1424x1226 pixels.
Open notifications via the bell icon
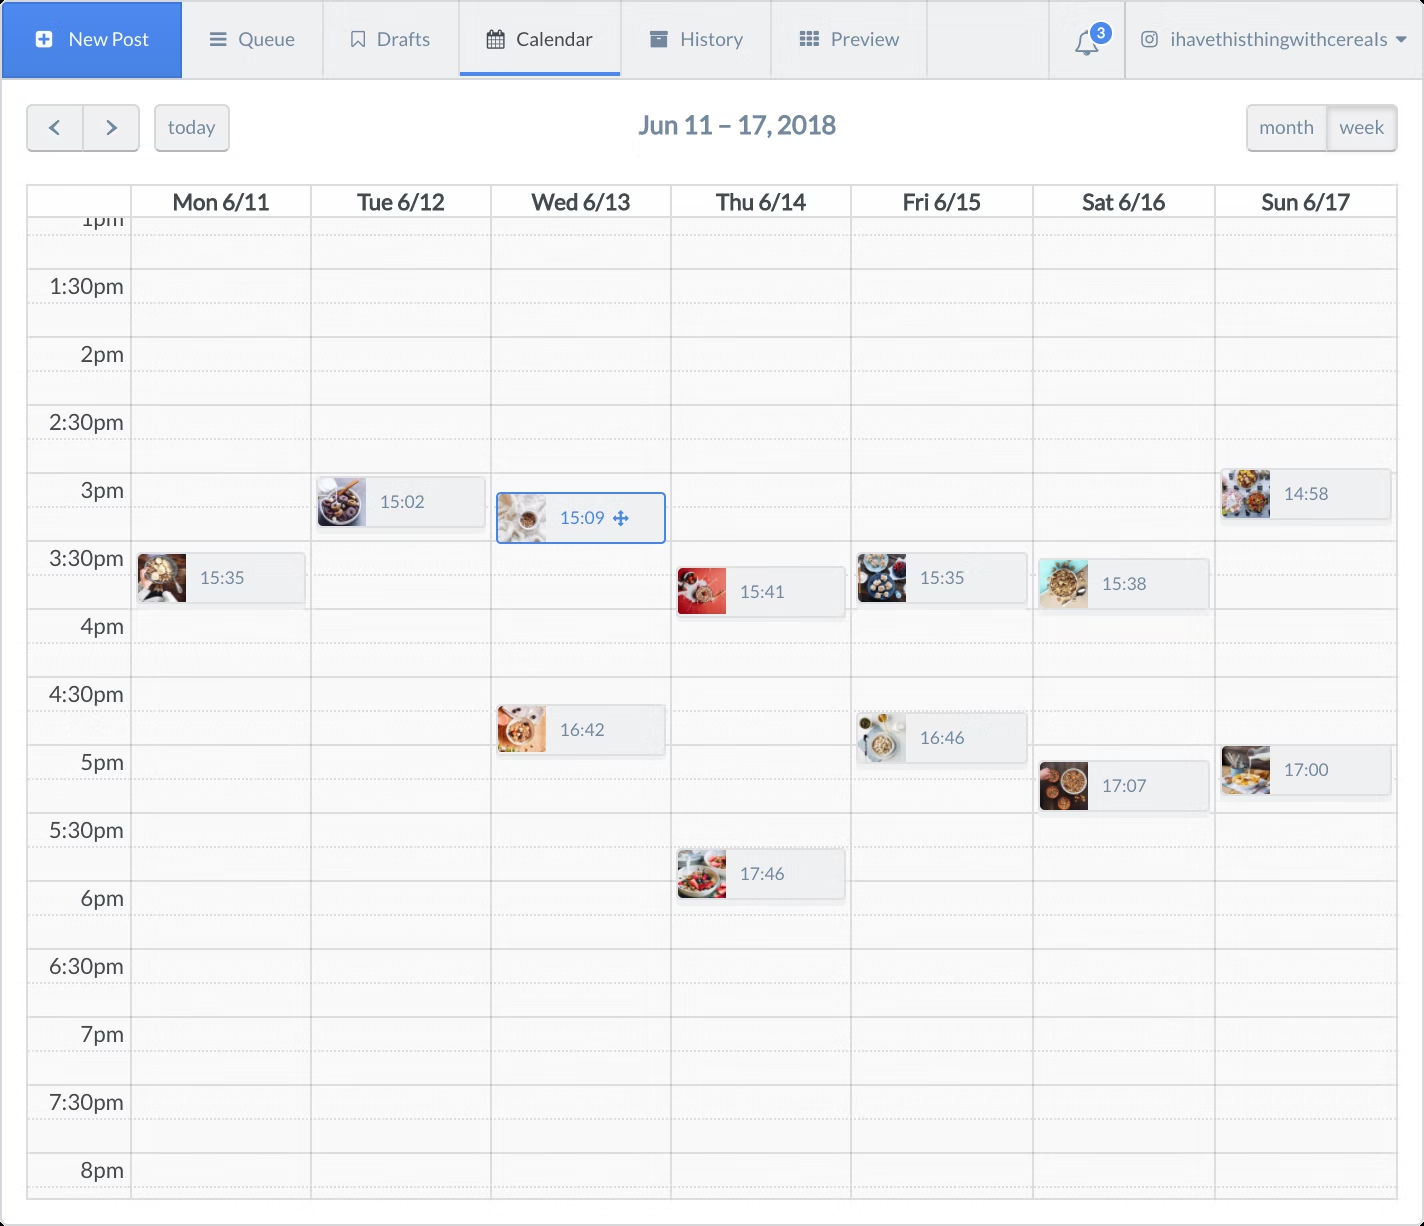(1085, 42)
